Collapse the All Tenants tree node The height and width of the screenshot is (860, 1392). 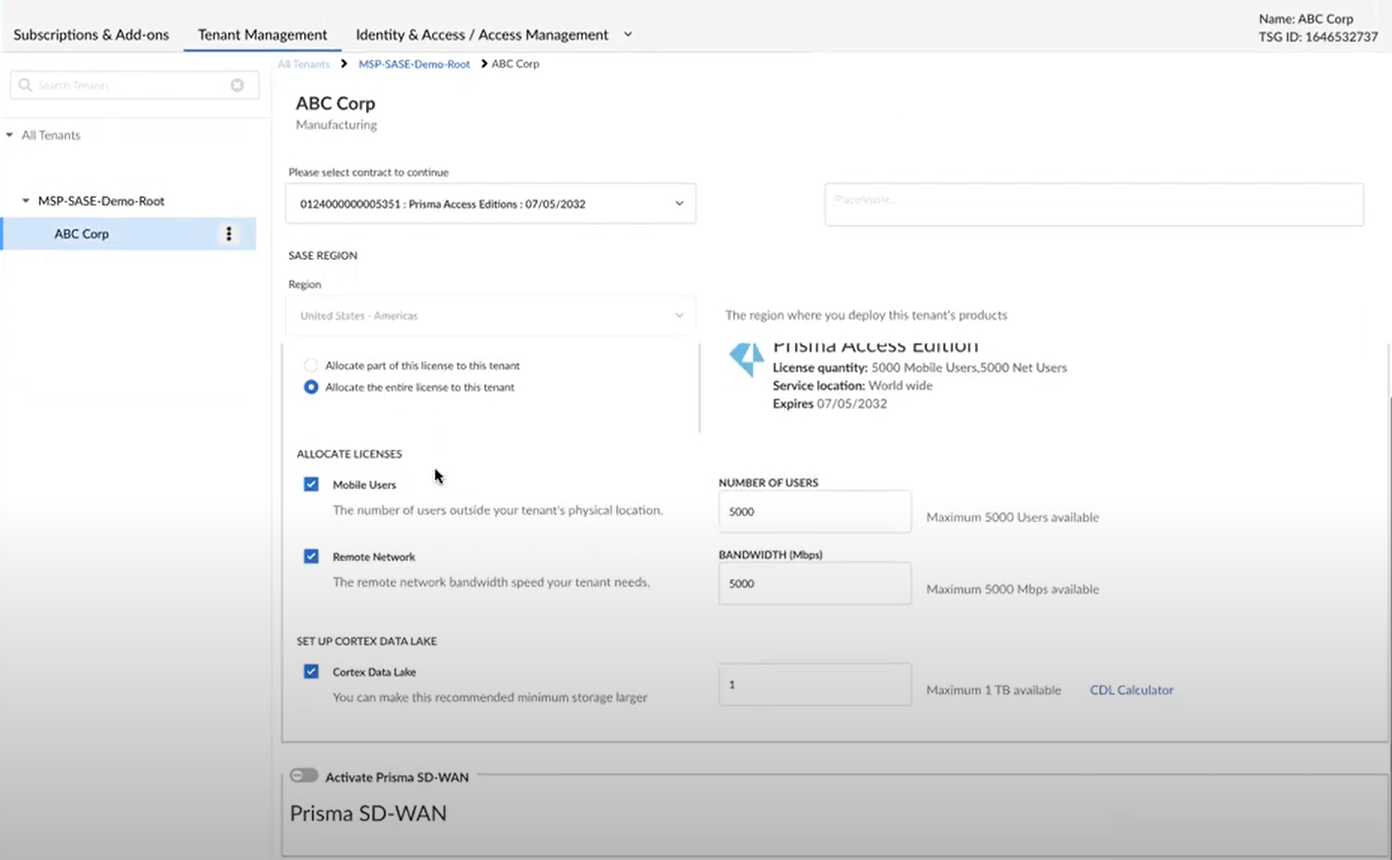click(10, 135)
